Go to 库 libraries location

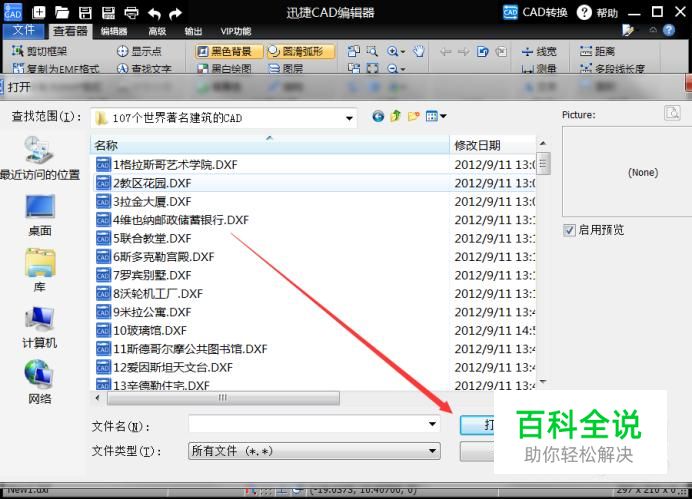40,271
